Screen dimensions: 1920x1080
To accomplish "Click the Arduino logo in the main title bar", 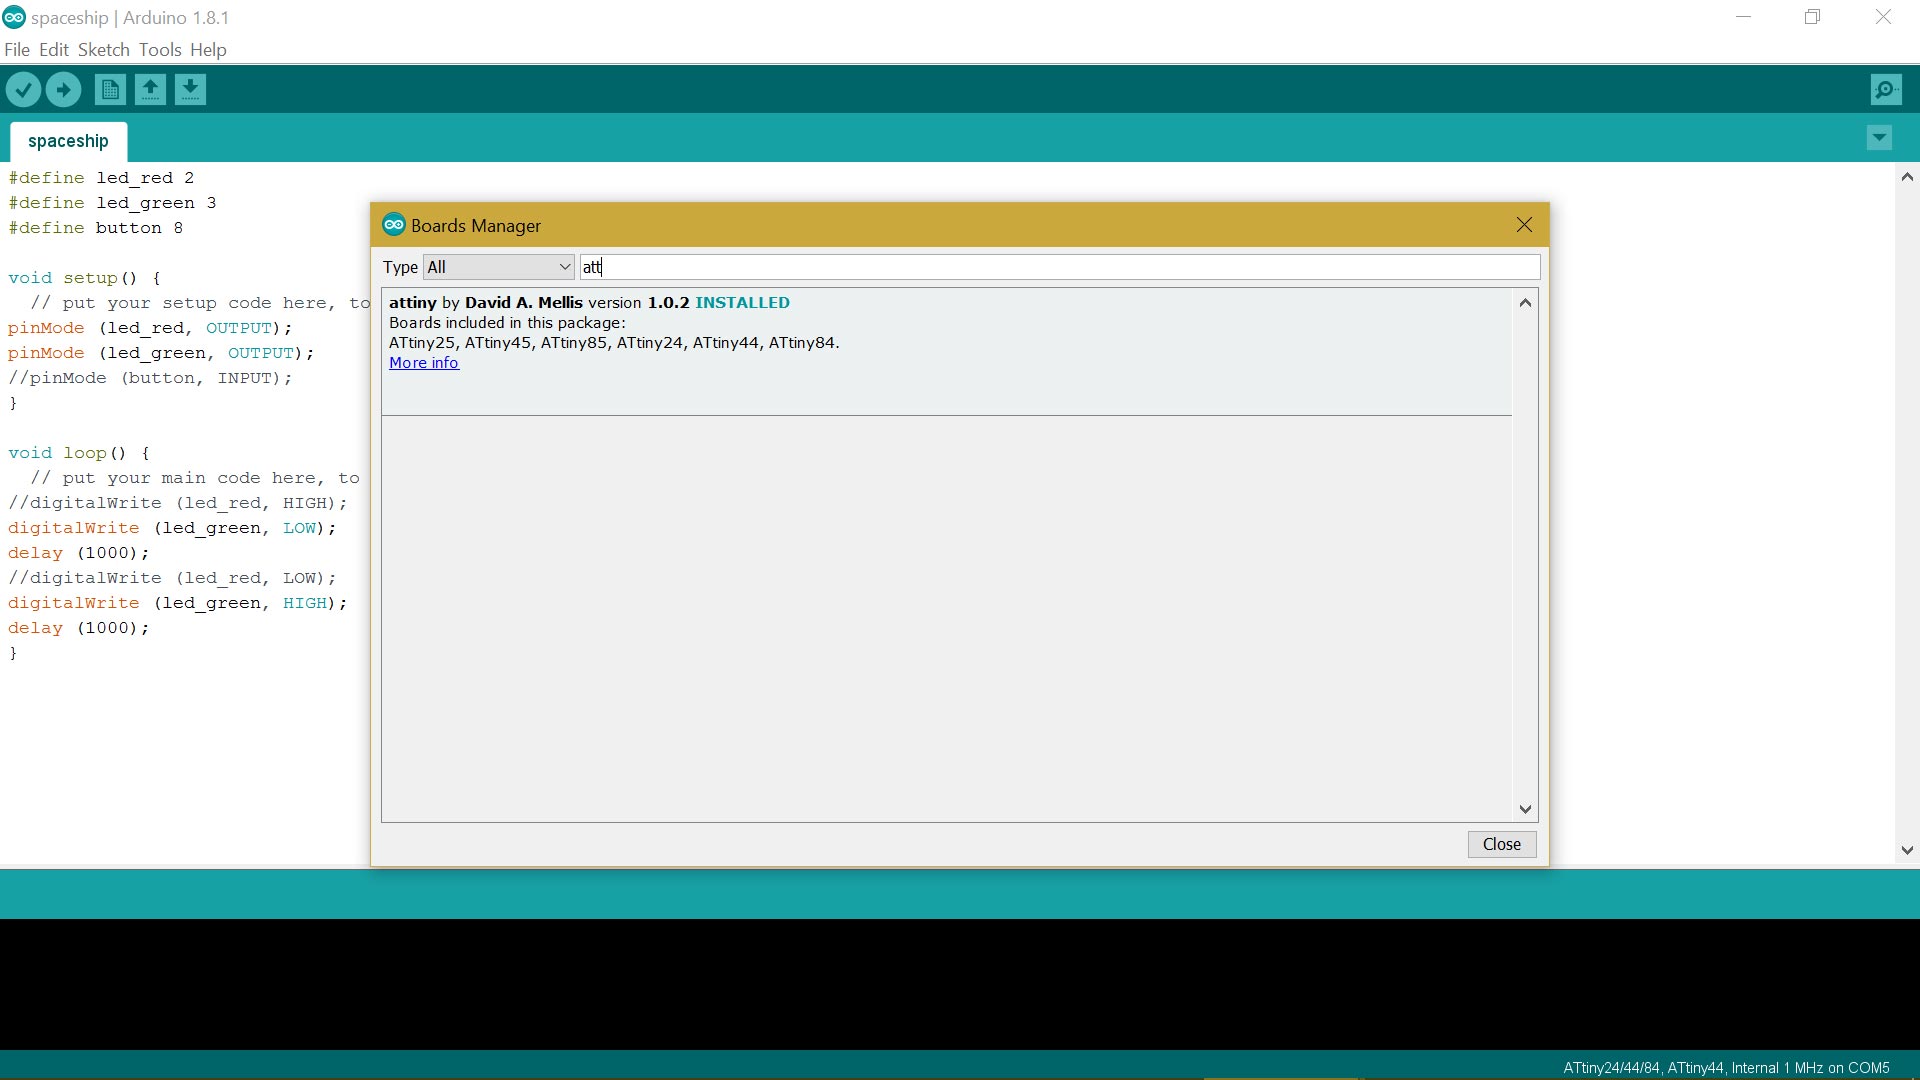I will coord(14,17).
